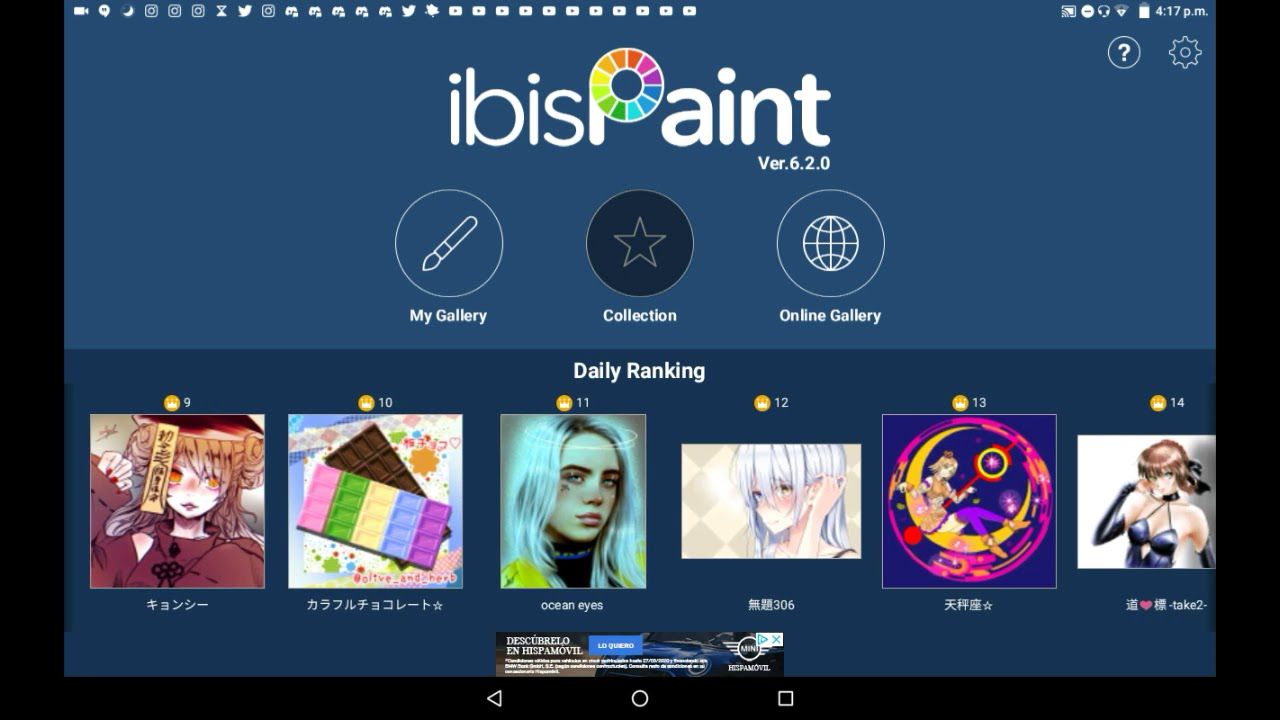Open the rank 14 artwork thumbnail

point(1146,501)
